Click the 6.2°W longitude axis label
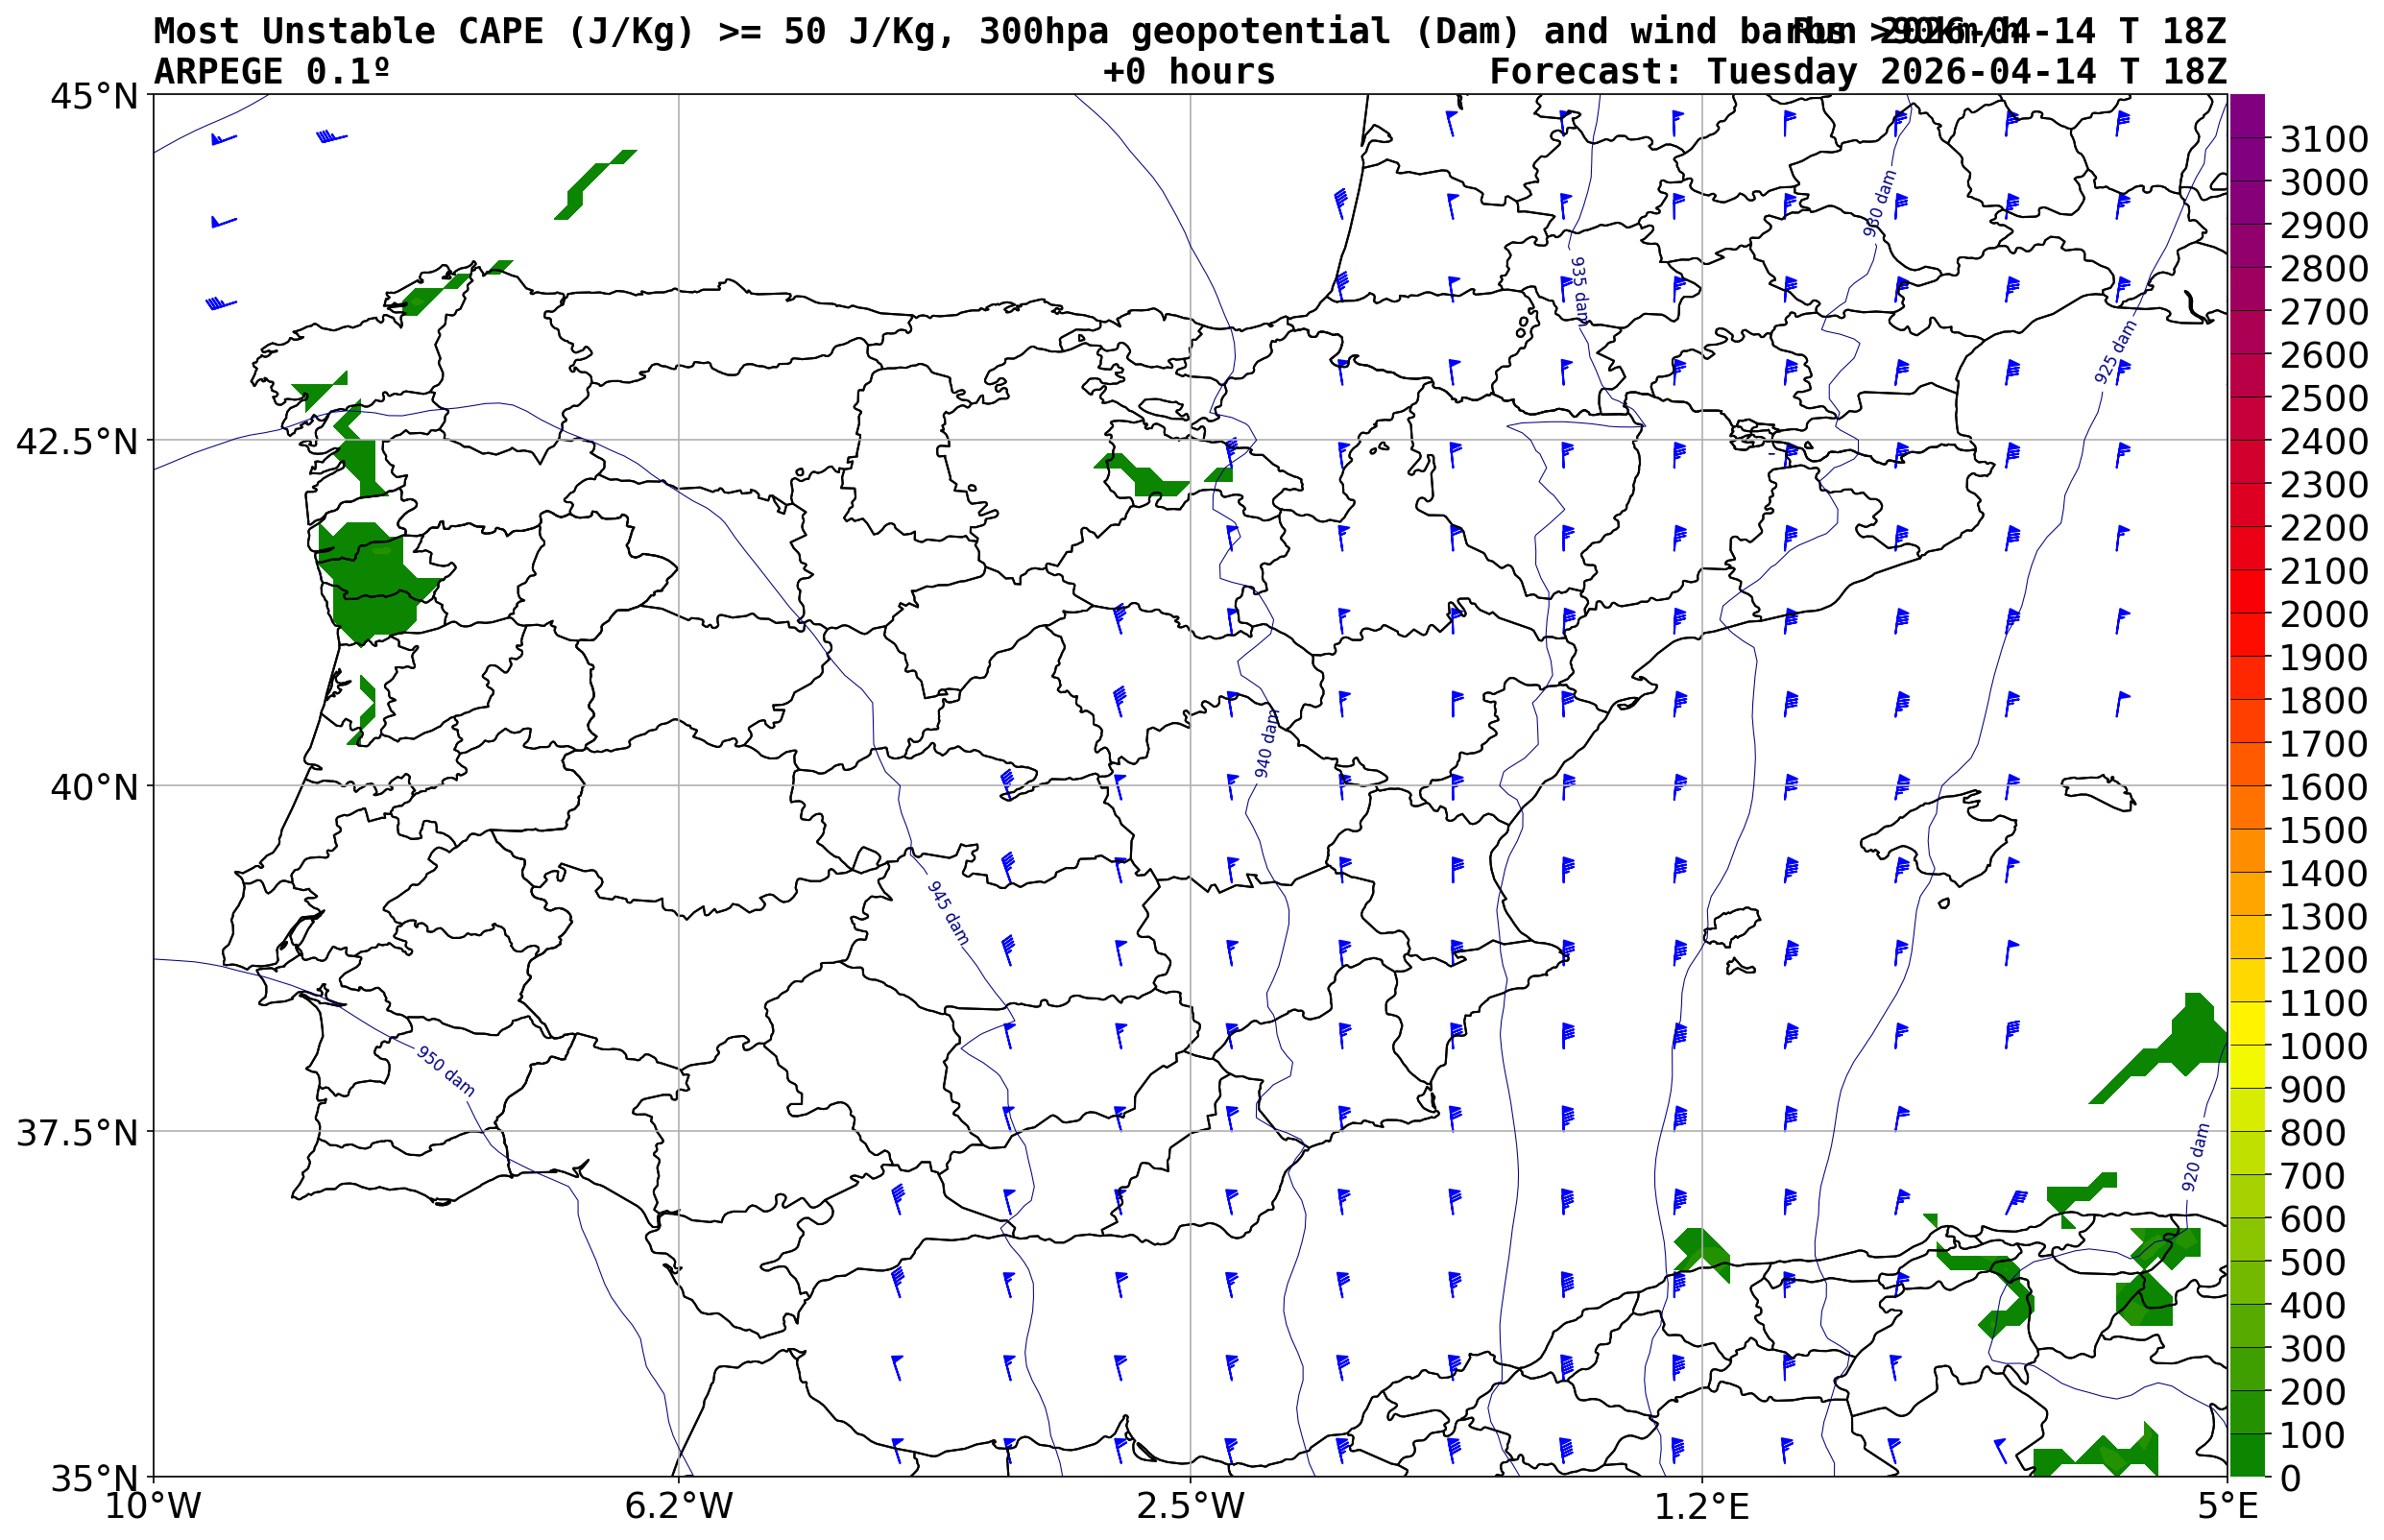This screenshot has height=1540, width=2384. (678, 1506)
